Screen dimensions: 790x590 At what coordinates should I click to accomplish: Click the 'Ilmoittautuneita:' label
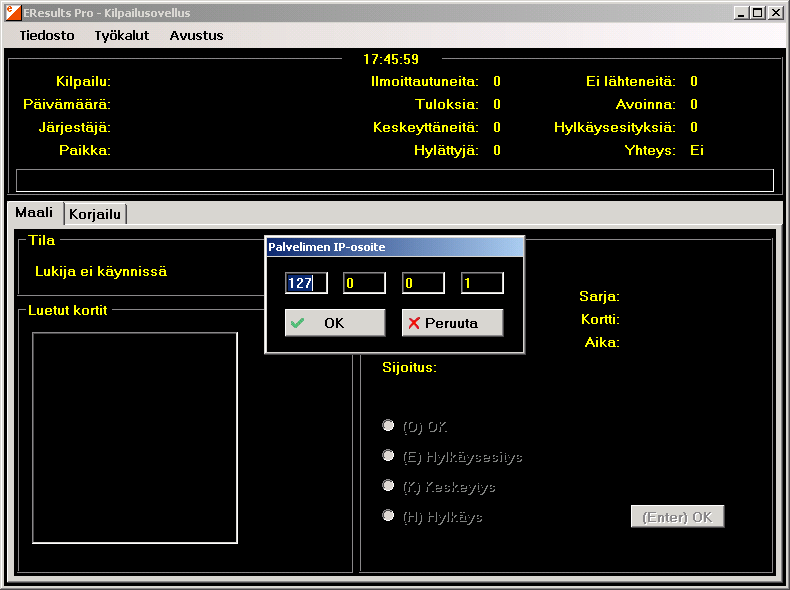click(425, 82)
